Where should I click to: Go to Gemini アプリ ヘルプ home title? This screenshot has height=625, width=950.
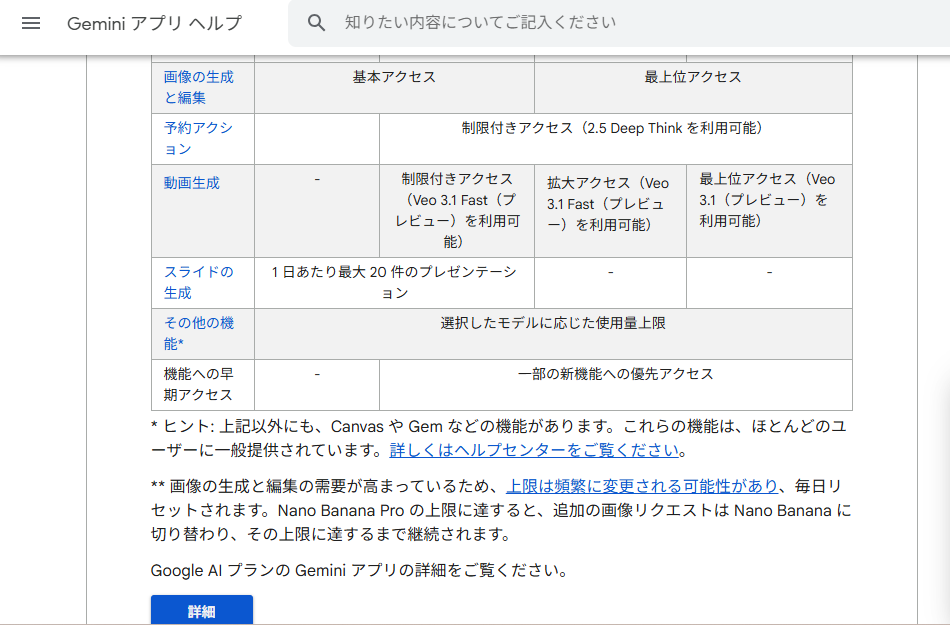click(x=154, y=23)
